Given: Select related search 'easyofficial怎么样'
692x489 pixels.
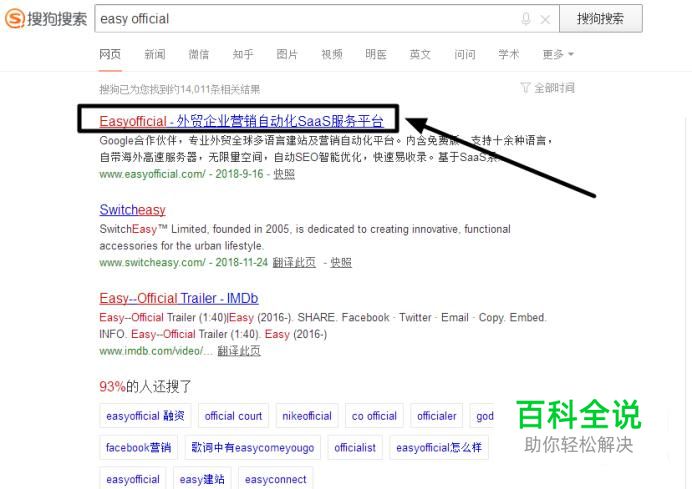Looking at the screenshot, I should pyautogui.click(x=439, y=448).
